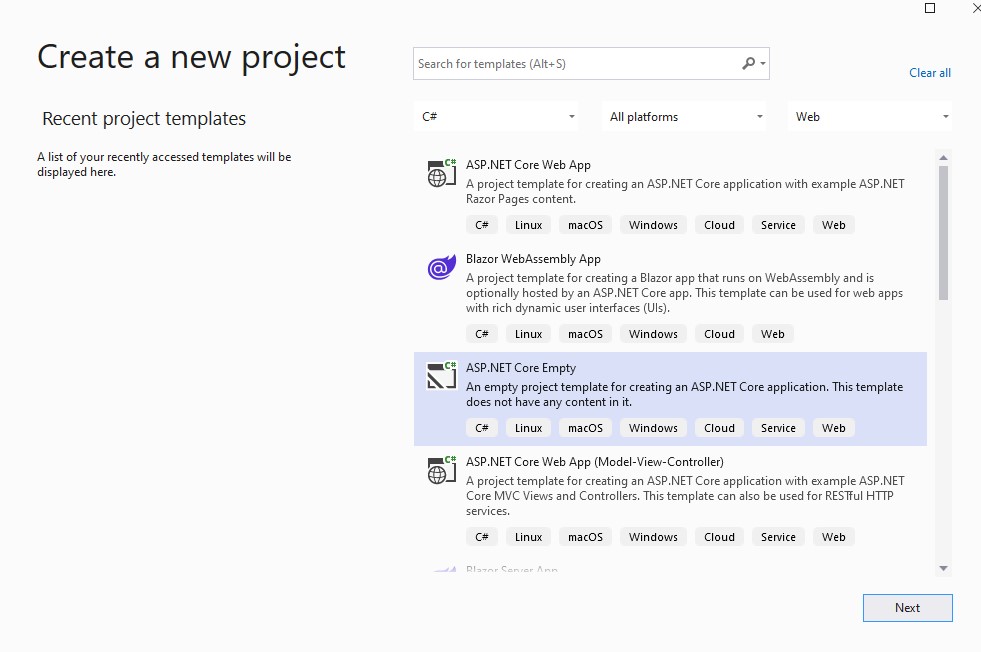Click the Next button
Viewport: 981px width, 652px height.
point(907,608)
